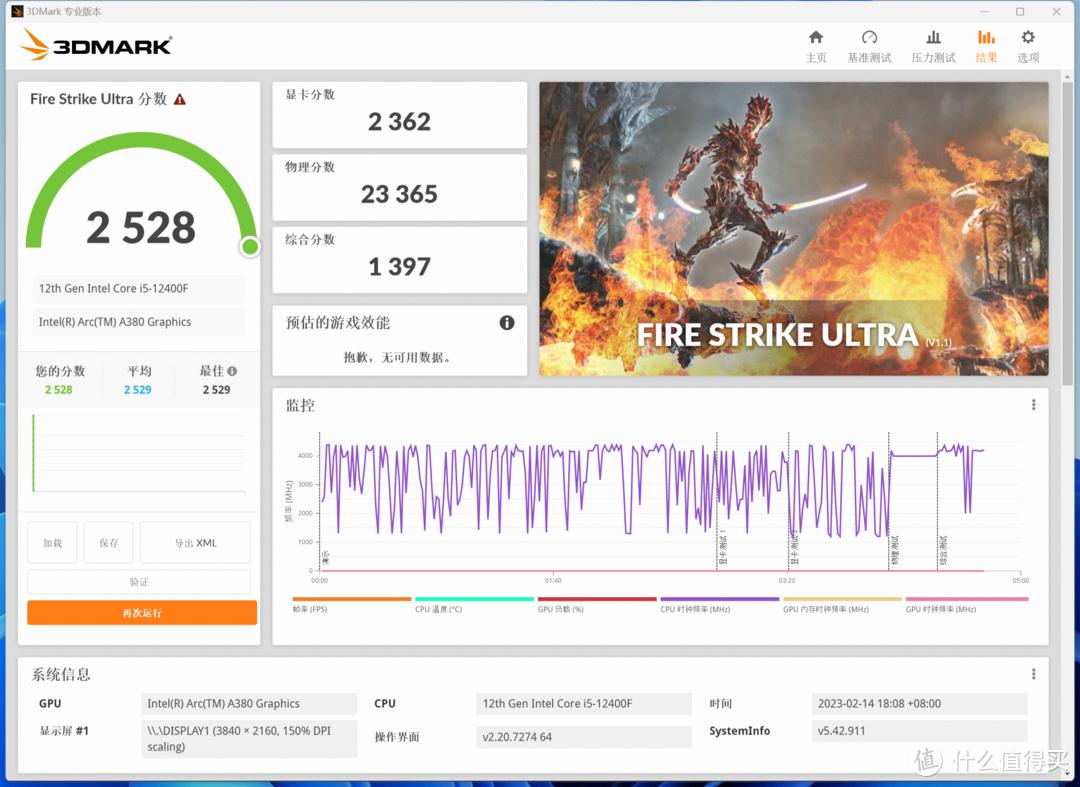Screen dimensions: 1080x787
Task: Click the Fire Strike Ultra preview image
Action: click(793, 230)
